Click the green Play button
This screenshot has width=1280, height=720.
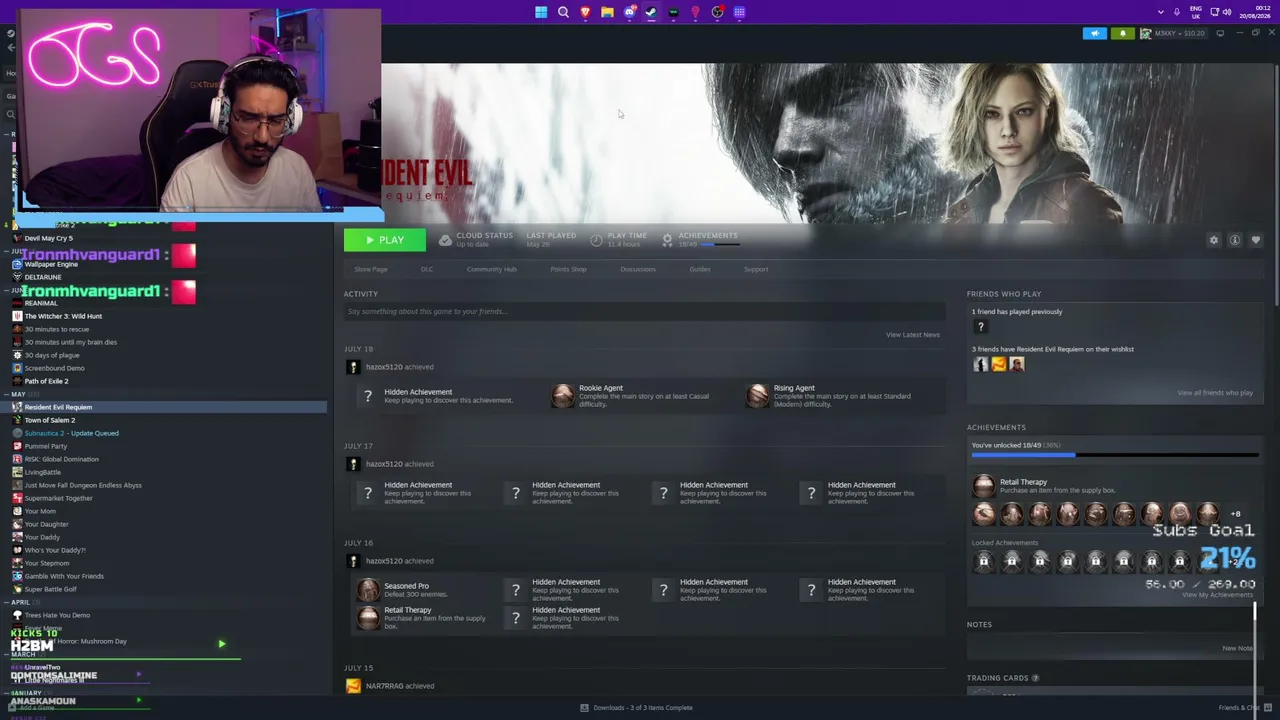pos(384,240)
